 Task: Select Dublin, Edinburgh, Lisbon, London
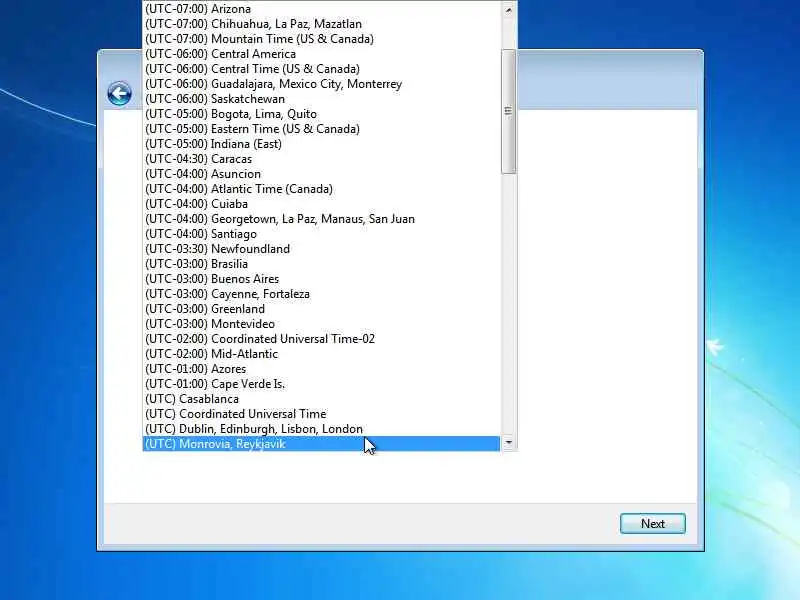pos(321,429)
